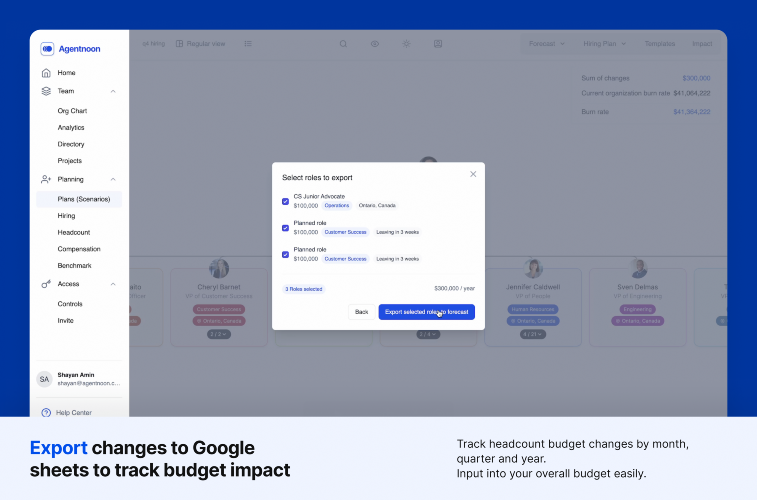Screen dimensions: 757x500
Task: Click the Sum of changes $300,000 value
Action: pyautogui.click(x=696, y=78)
